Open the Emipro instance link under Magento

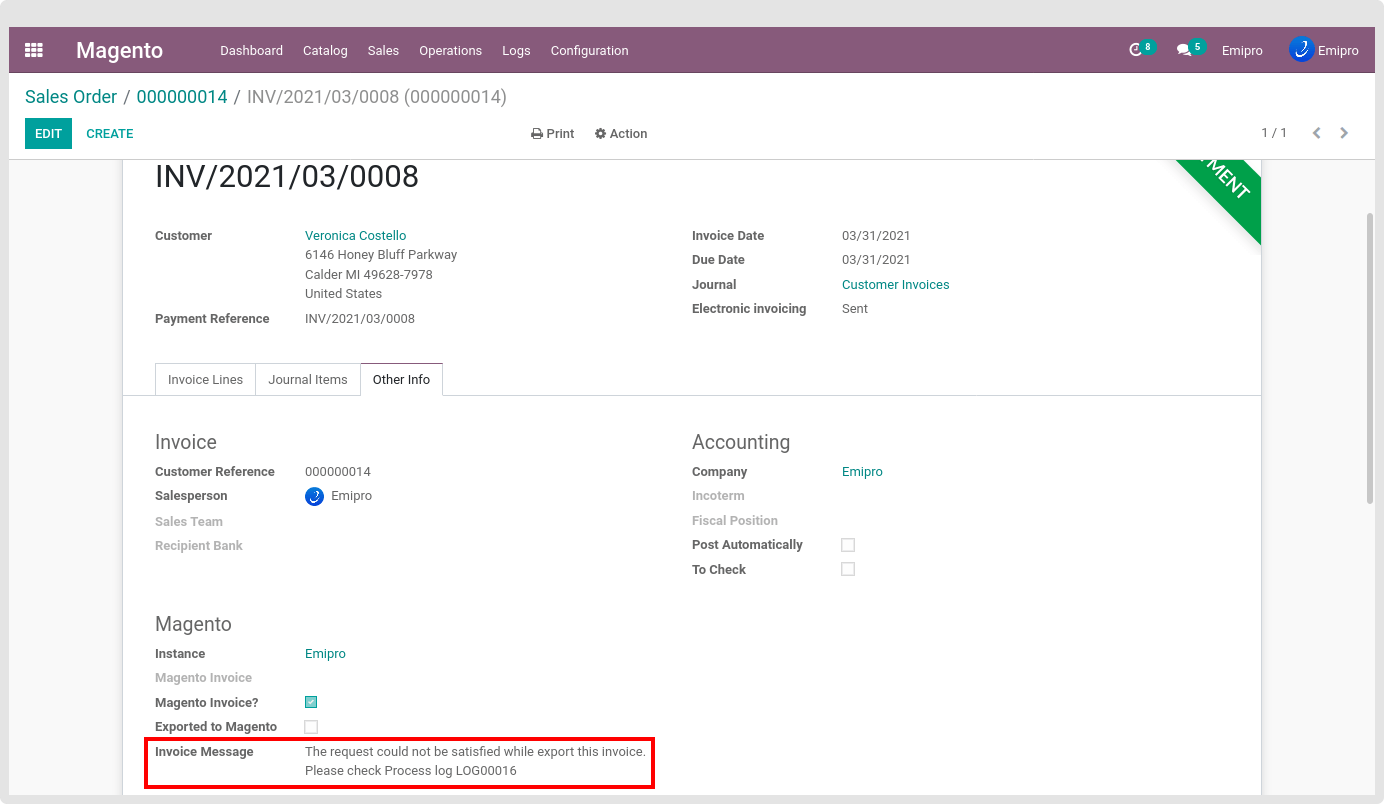click(325, 654)
